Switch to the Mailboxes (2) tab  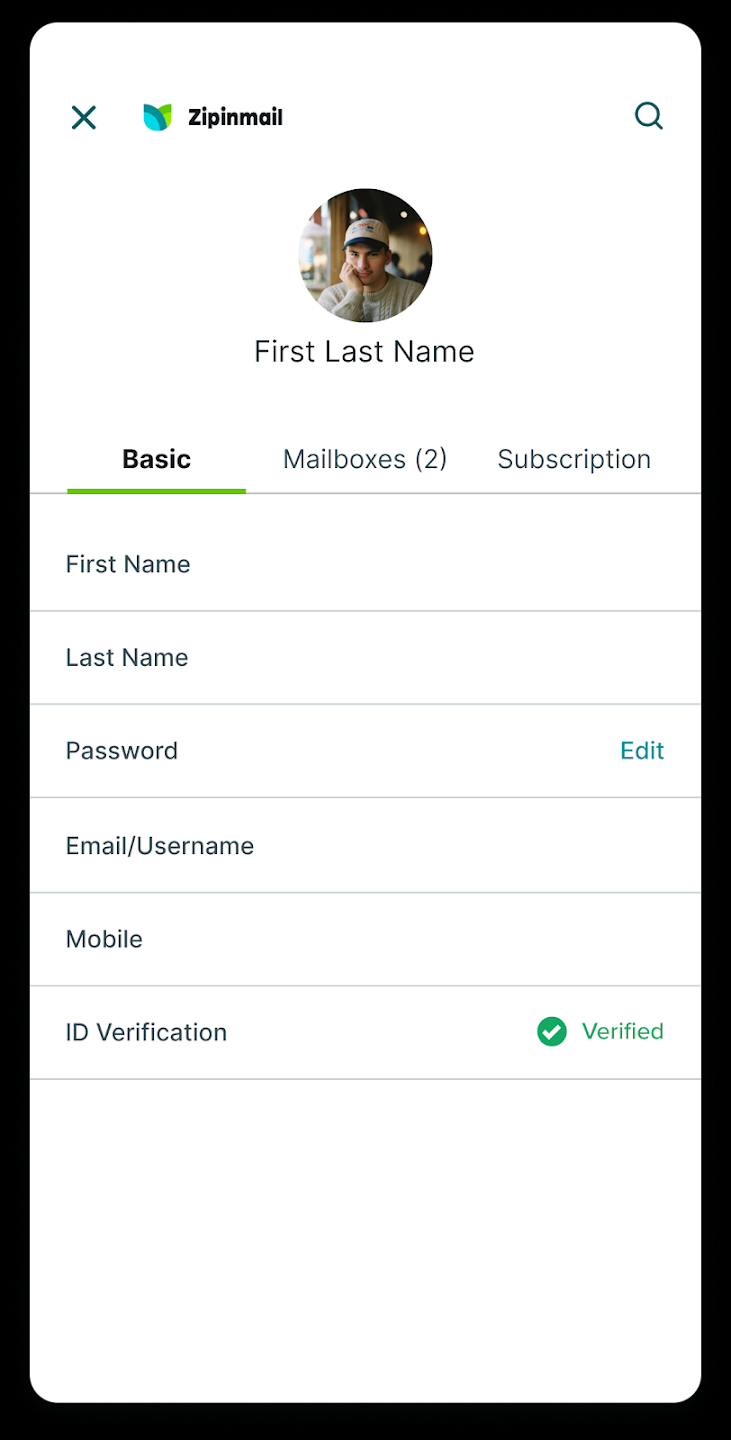pos(365,459)
